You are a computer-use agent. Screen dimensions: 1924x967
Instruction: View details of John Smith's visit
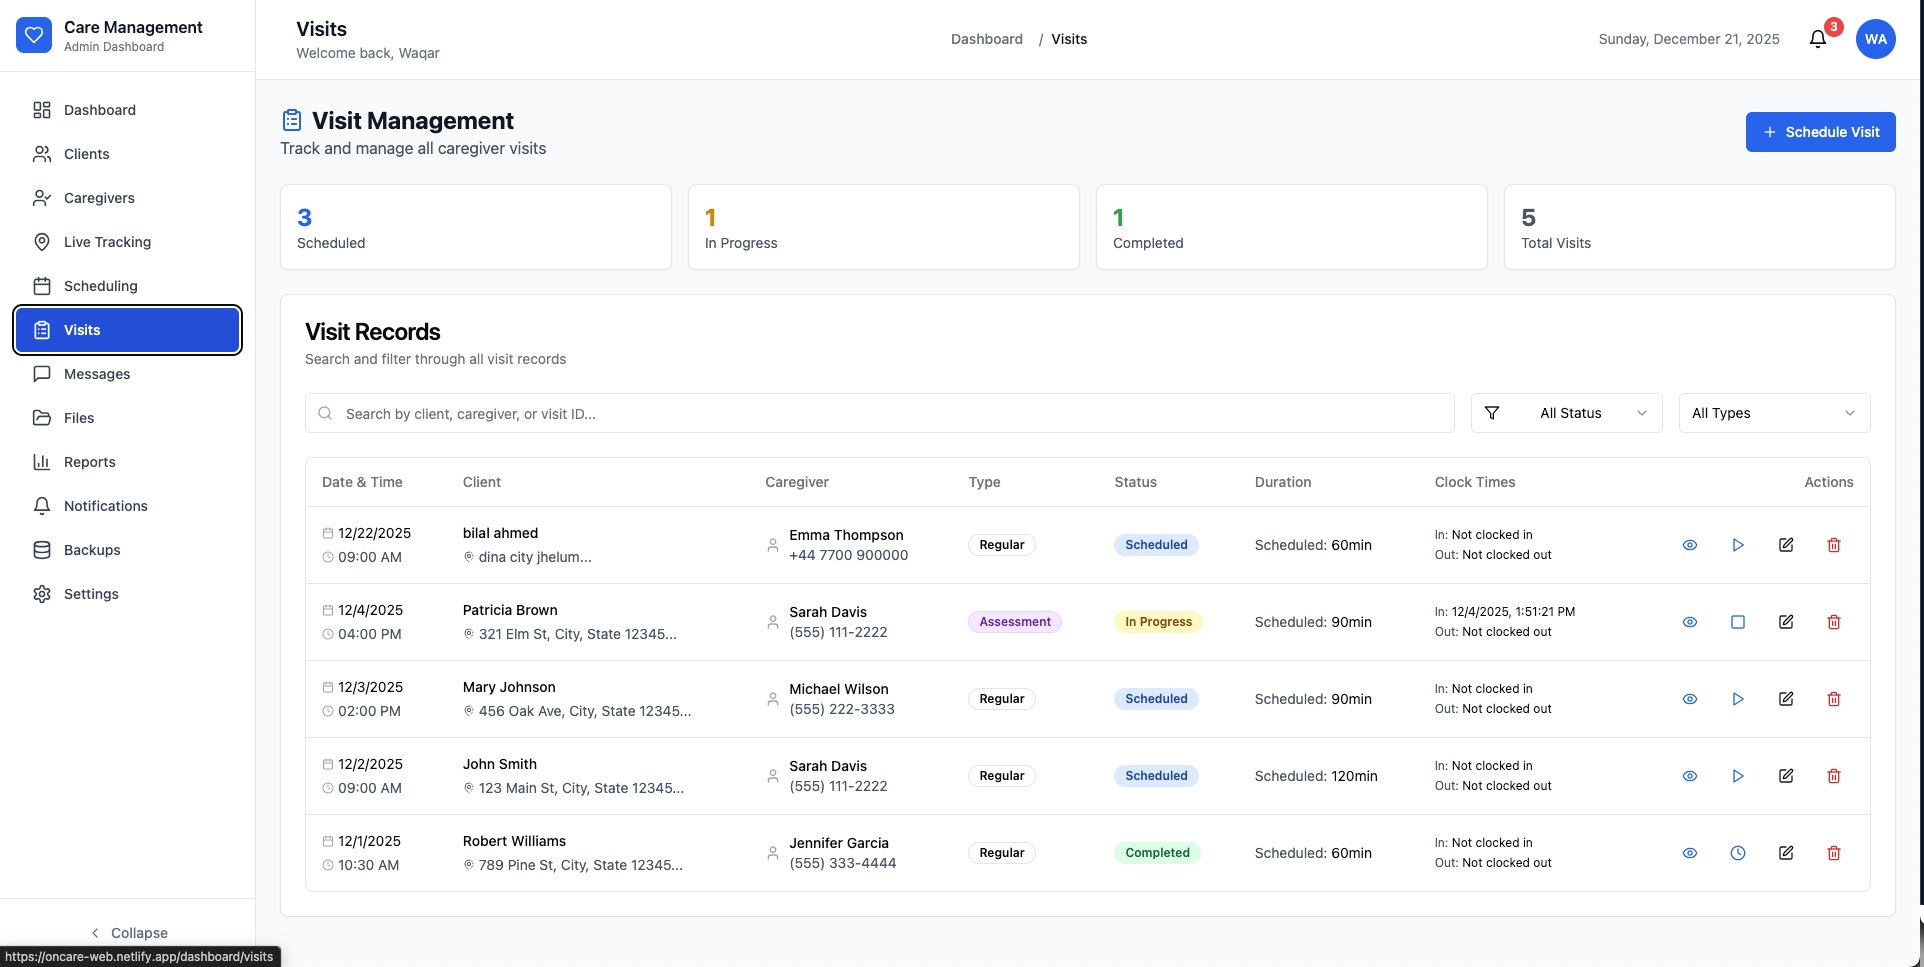click(1690, 776)
